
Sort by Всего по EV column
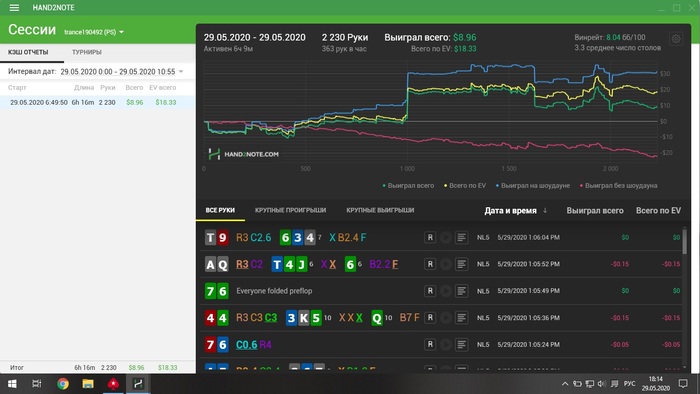coord(658,211)
